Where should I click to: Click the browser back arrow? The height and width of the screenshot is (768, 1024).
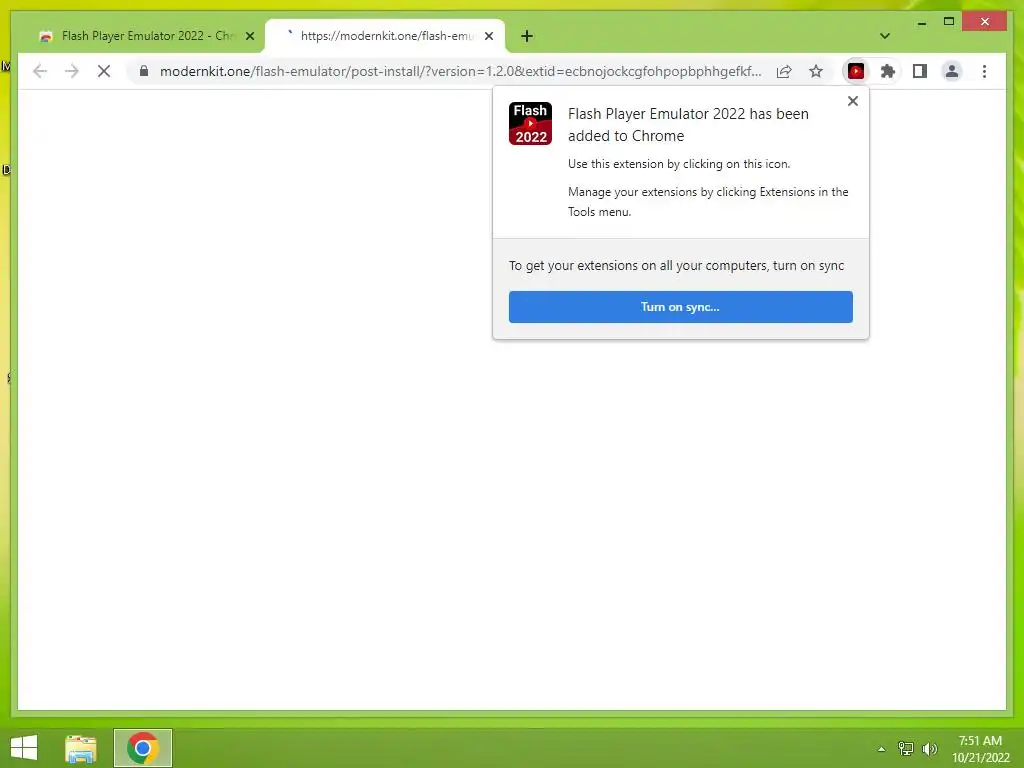pyautogui.click(x=40, y=71)
